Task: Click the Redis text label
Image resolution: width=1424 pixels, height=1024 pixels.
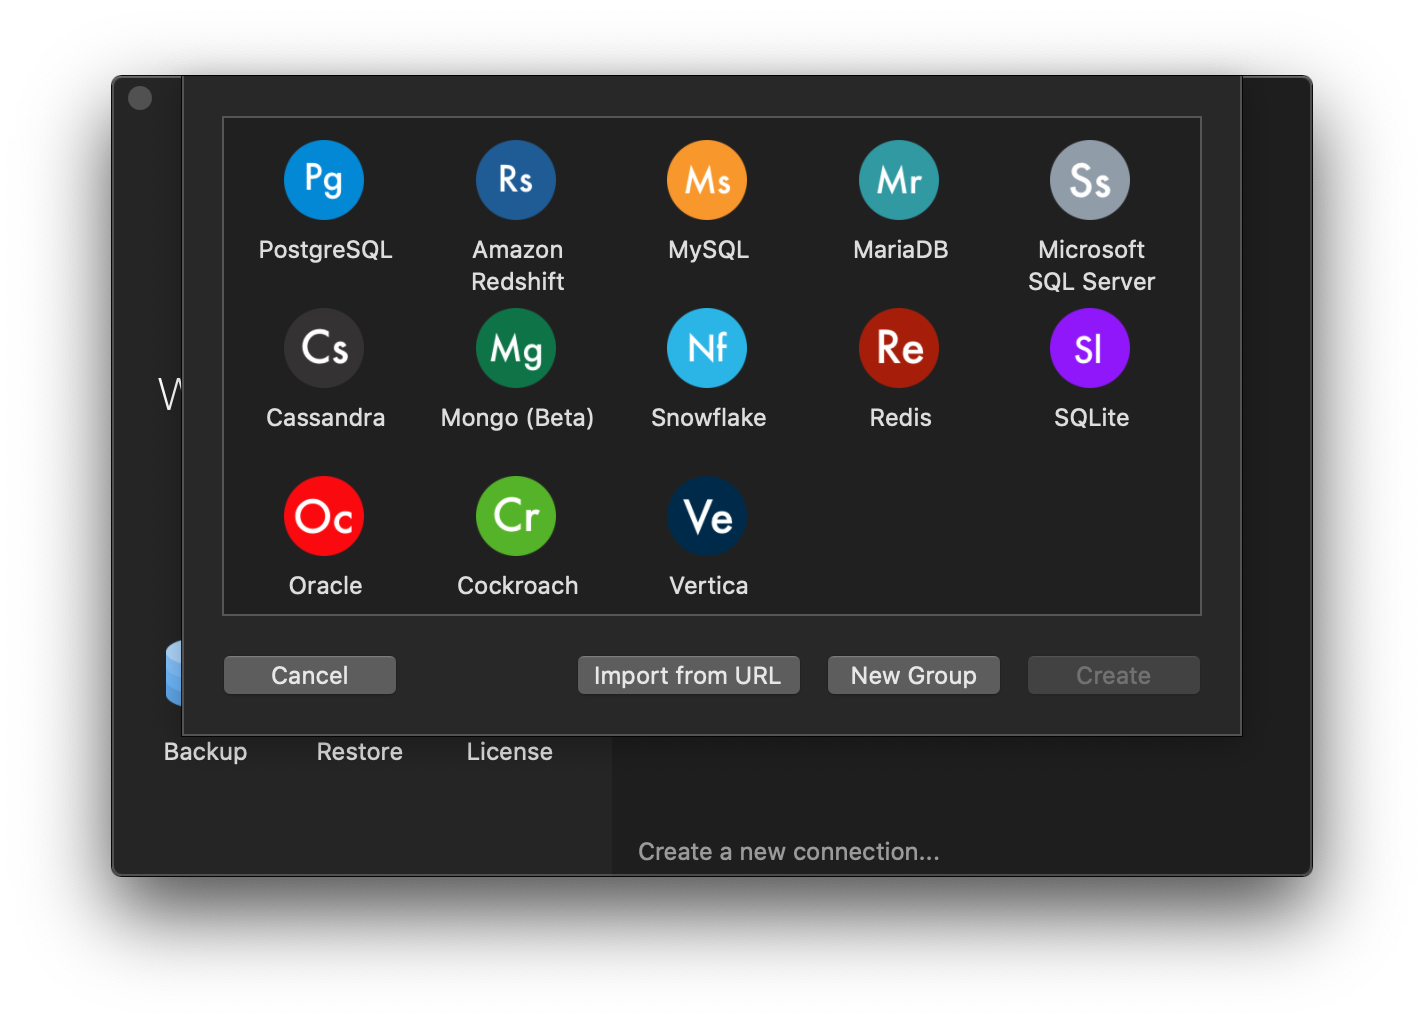Action: [901, 418]
